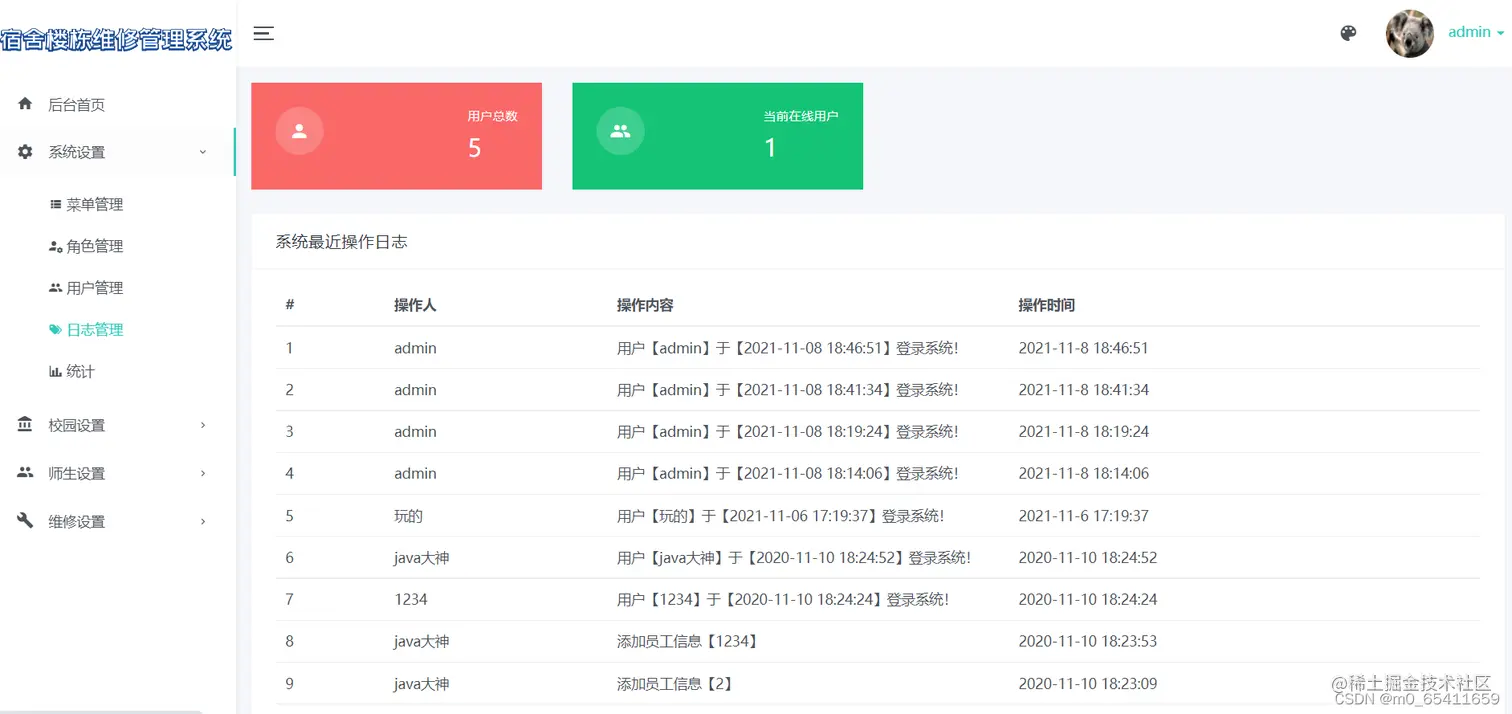This screenshot has height=714, width=1512.
Task: Click time cell 2020-11-10 18:24:24
Action: (1088, 600)
